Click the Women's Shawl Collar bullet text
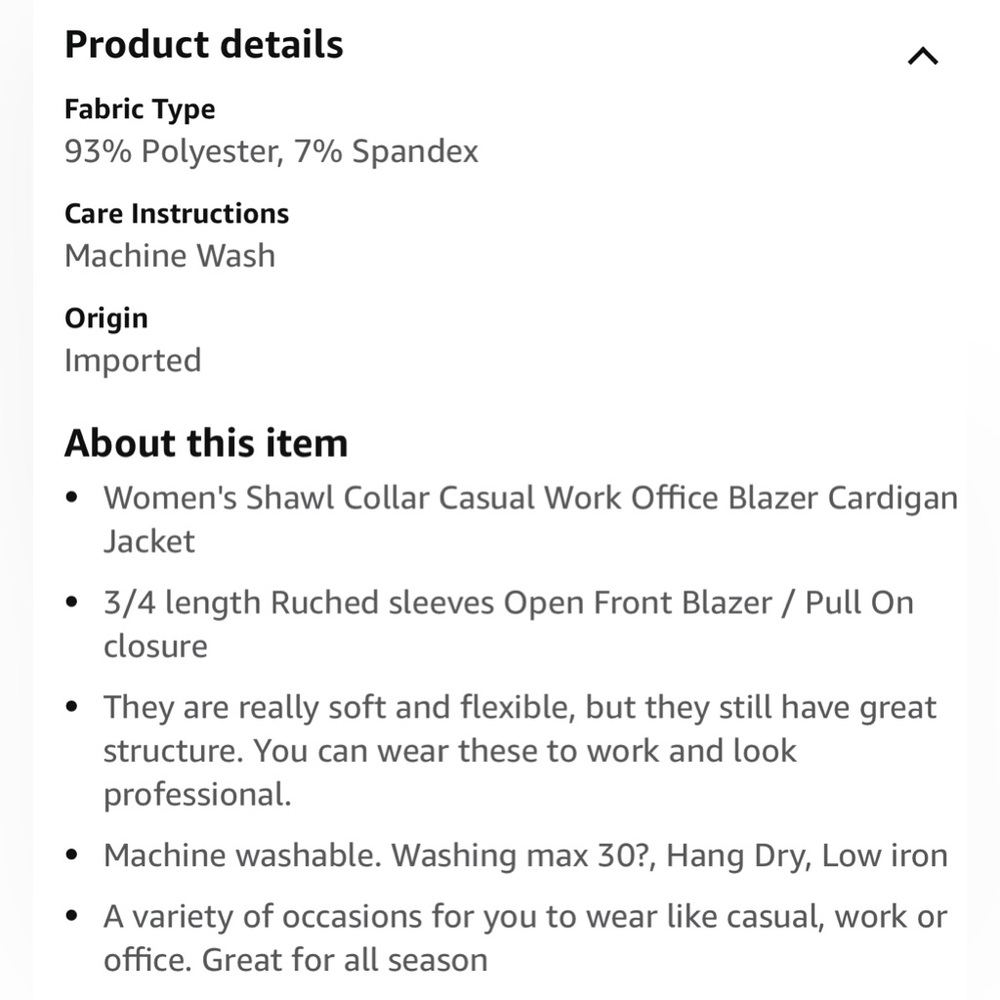 point(530,498)
